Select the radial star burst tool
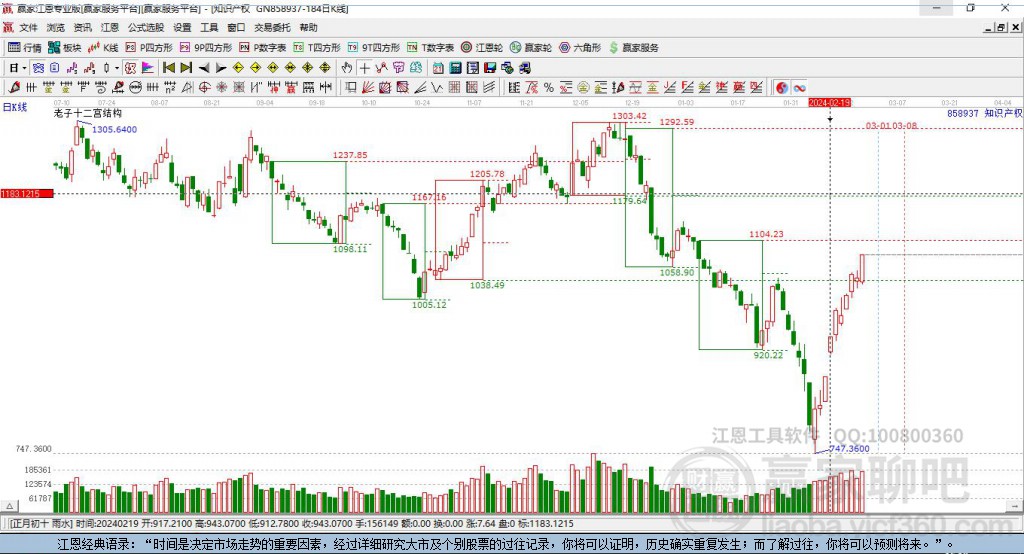This screenshot has height=554, width=1024. coord(222,88)
